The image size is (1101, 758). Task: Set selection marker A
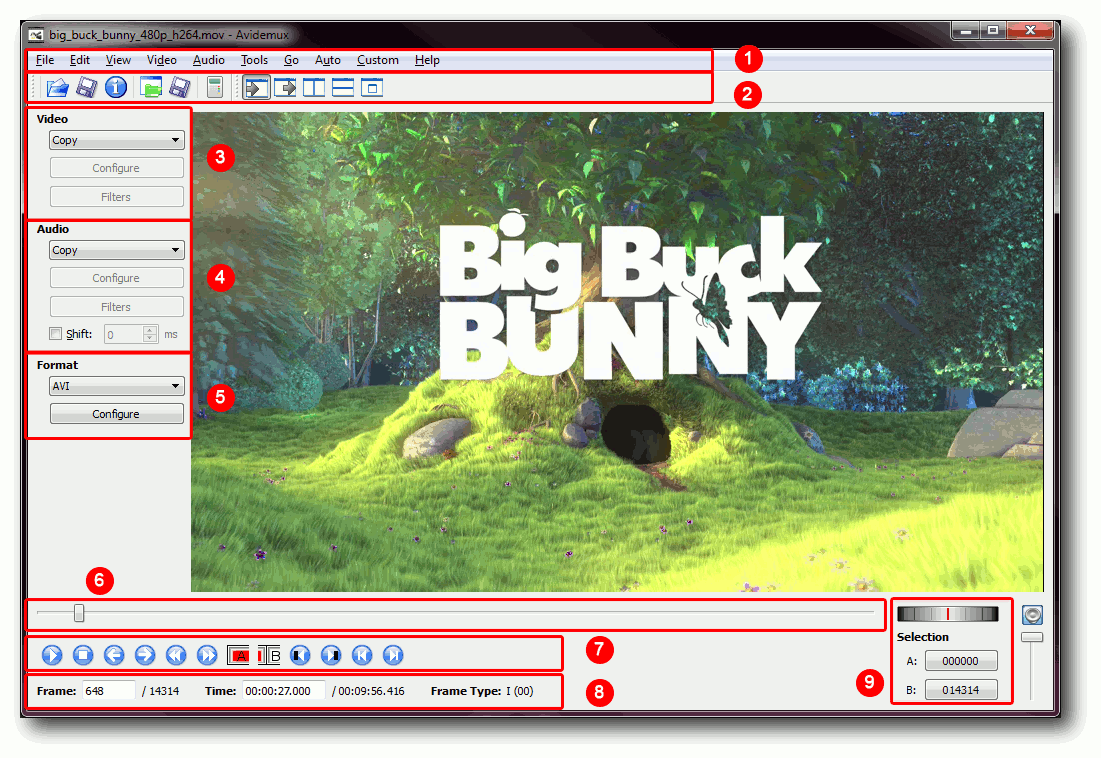click(x=240, y=655)
